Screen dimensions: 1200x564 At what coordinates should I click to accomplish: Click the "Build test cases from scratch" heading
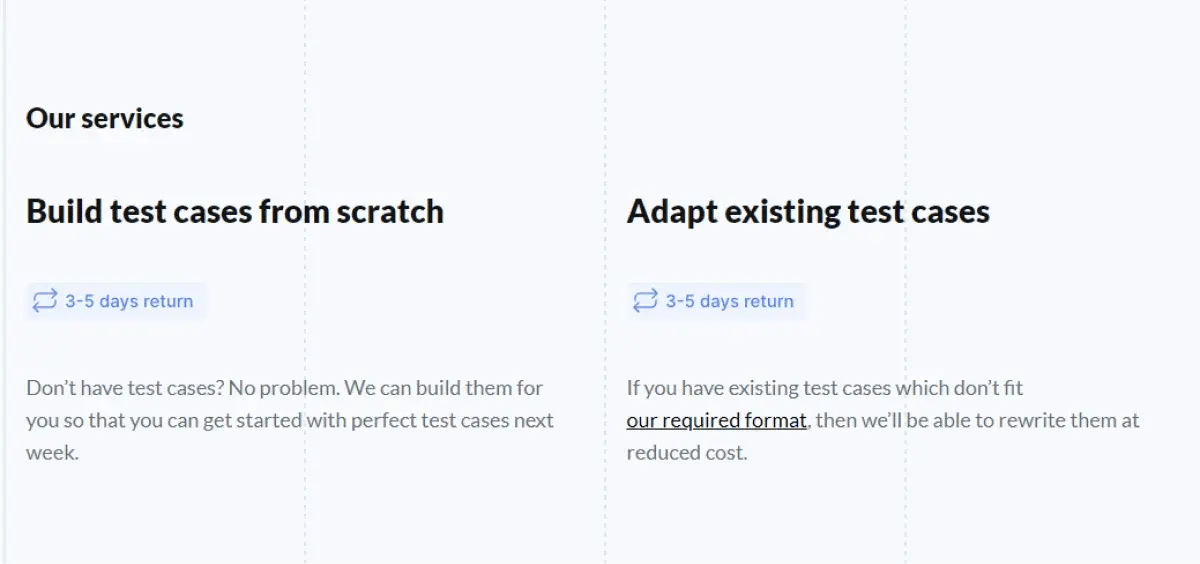pyautogui.click(x=235, y=212)
